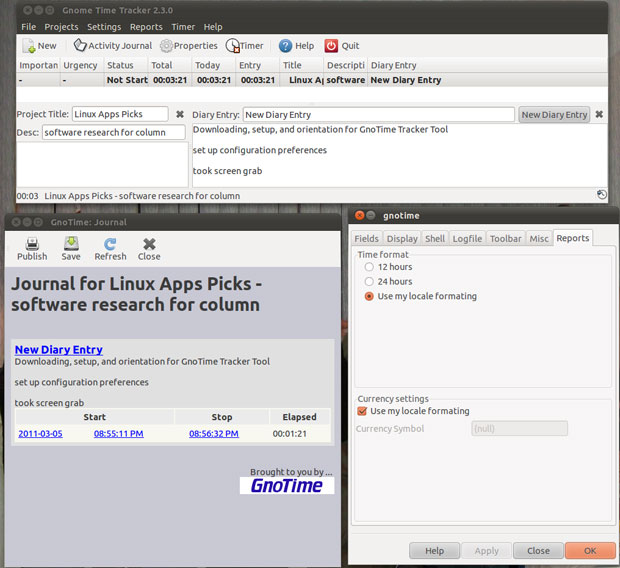Sort by the Total column header

pos(170,65)
